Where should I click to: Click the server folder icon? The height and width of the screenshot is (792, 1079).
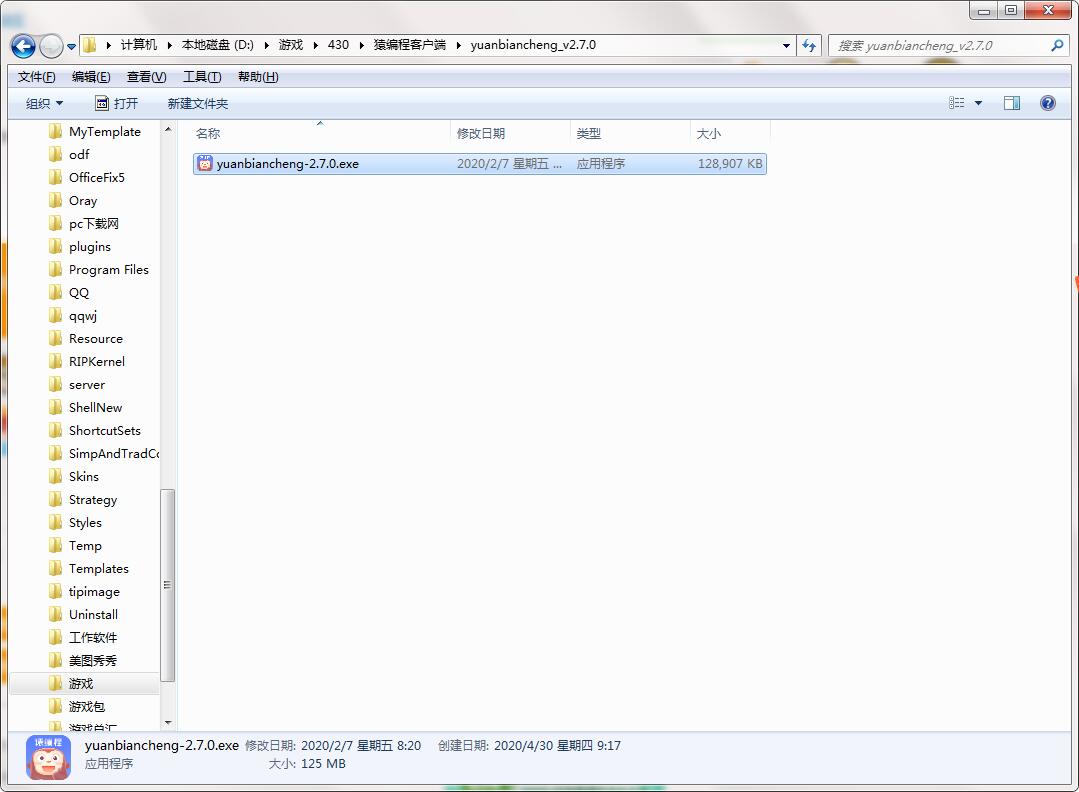[x=56, y=385]
